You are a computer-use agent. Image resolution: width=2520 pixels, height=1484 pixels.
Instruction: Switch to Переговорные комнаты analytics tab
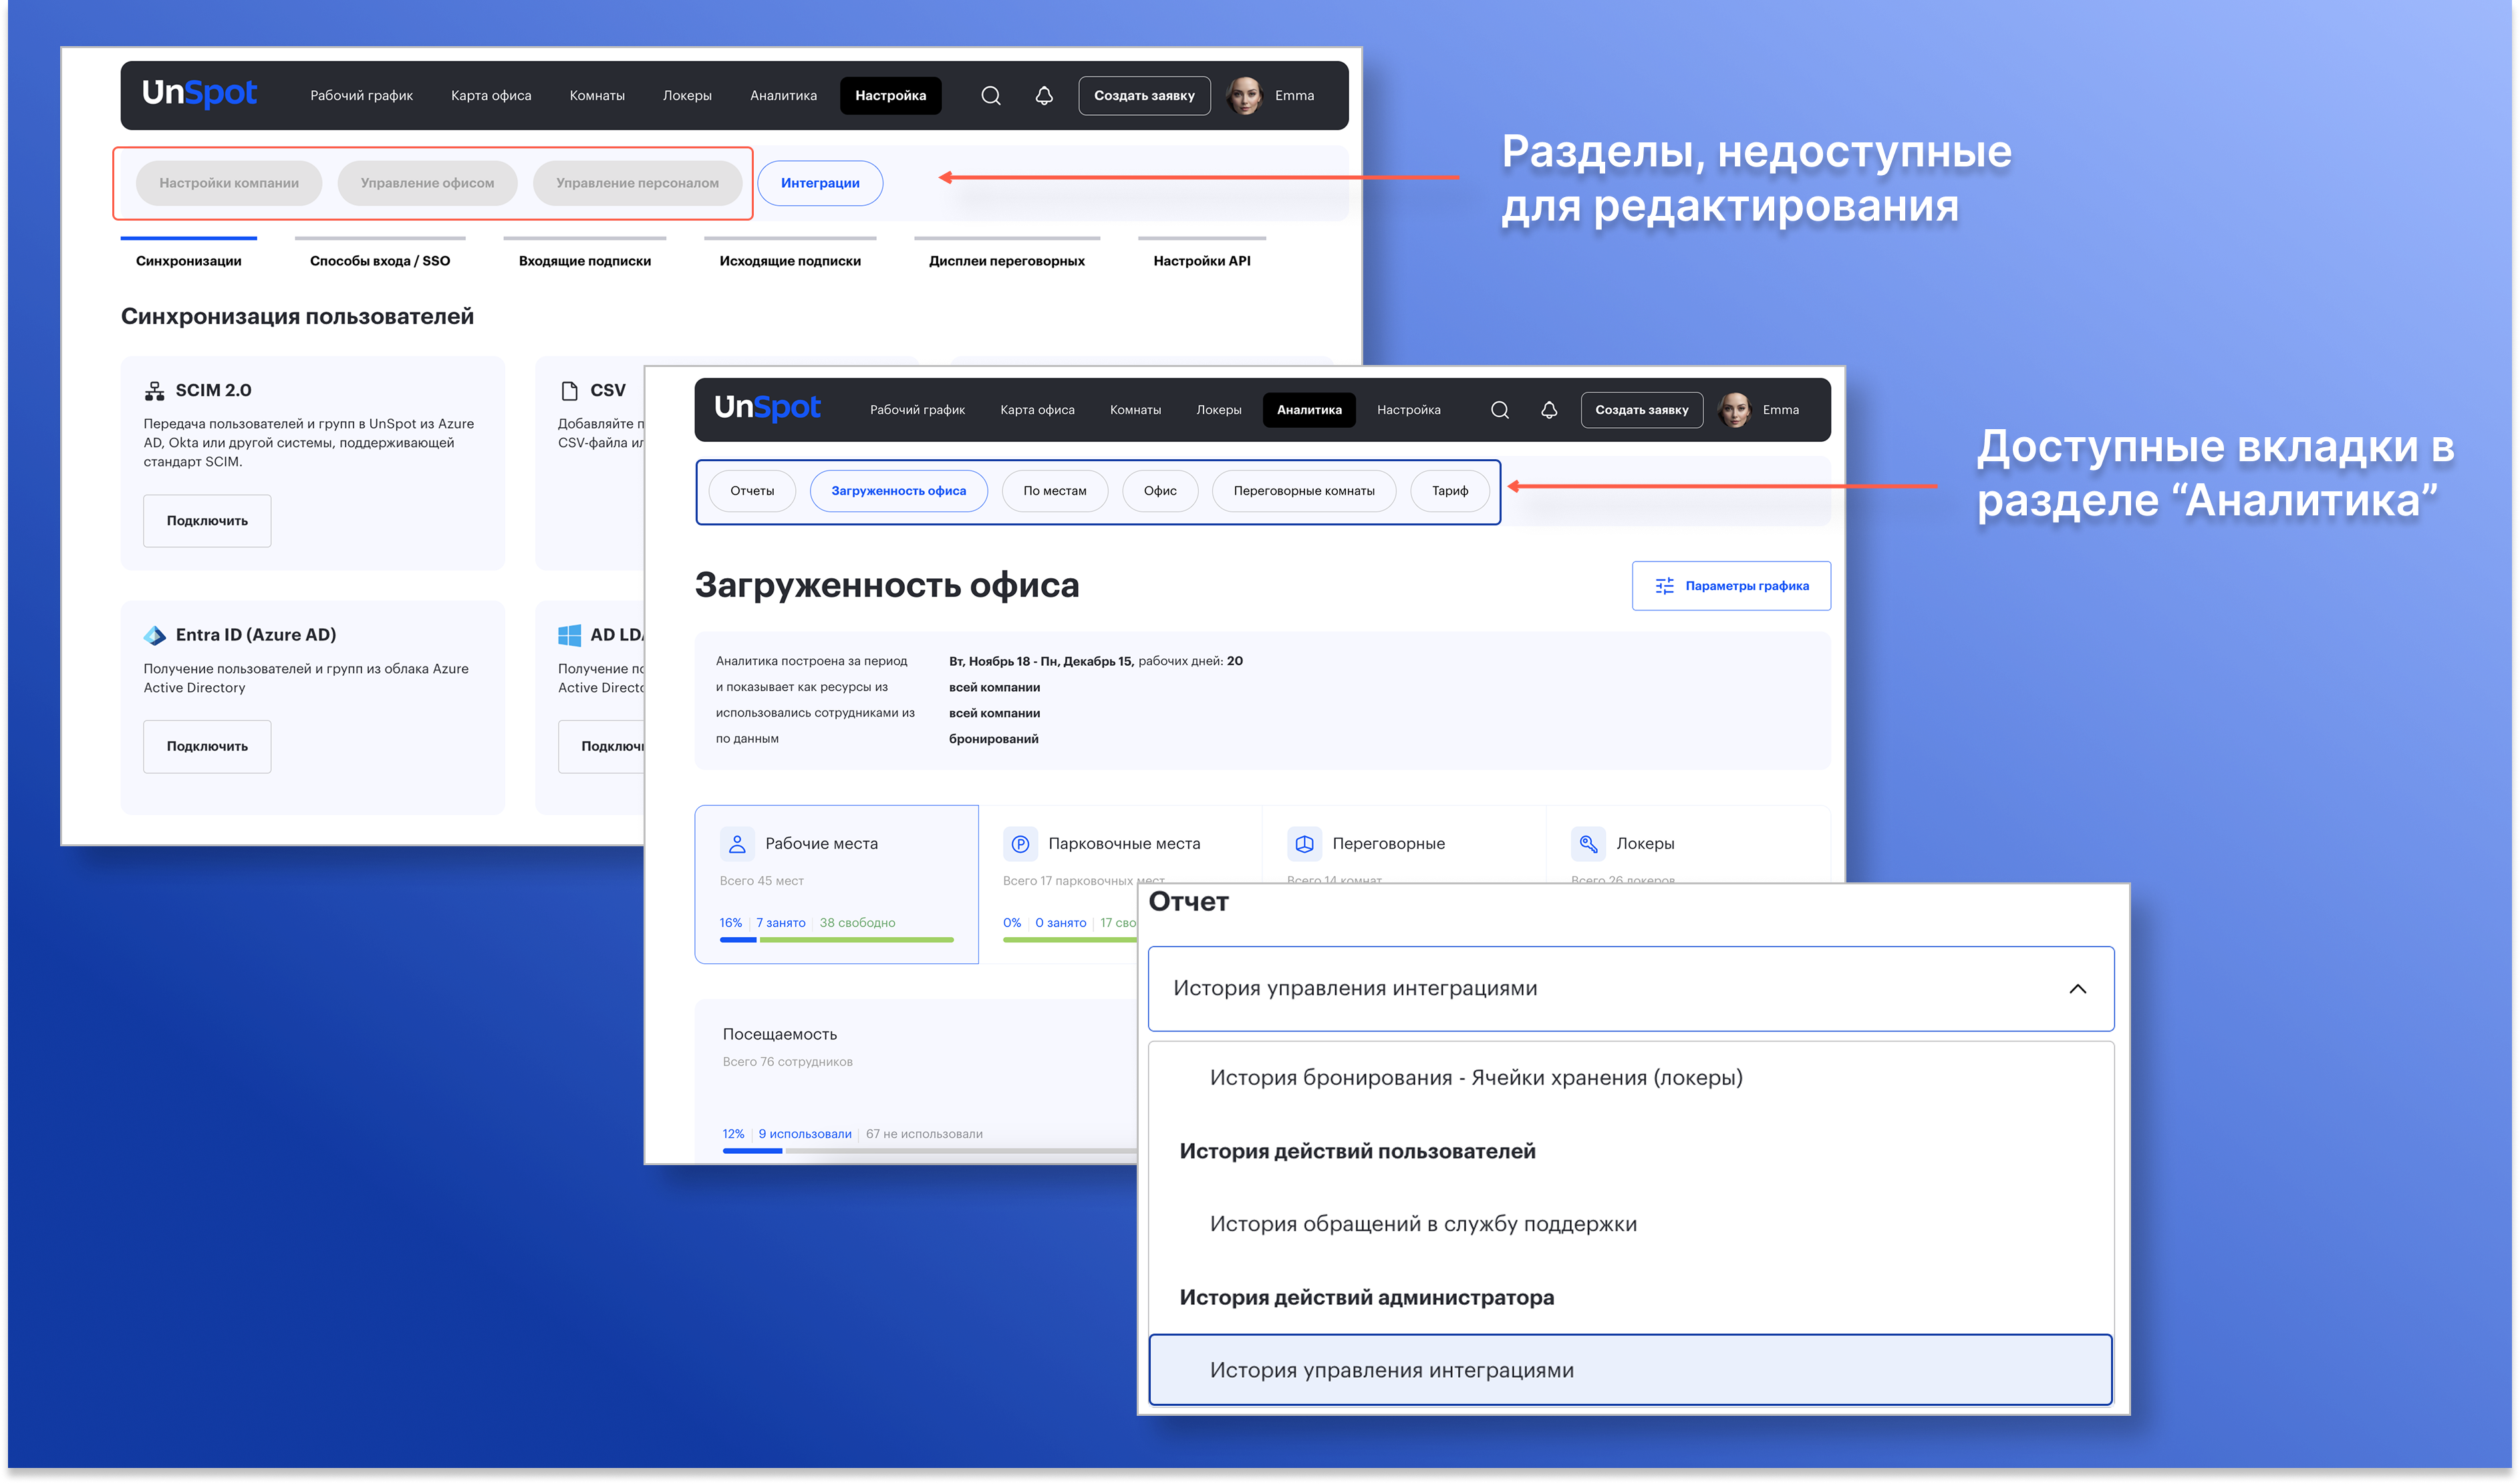pyautogui.click(x=1303, y=491)
